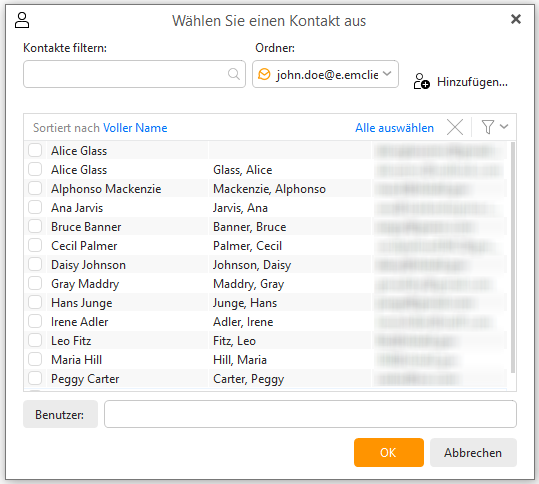Image resolution: width=539 pixels, height=484 pixels.
Task: Expand the filter options chevron
Action: [504, 126]
